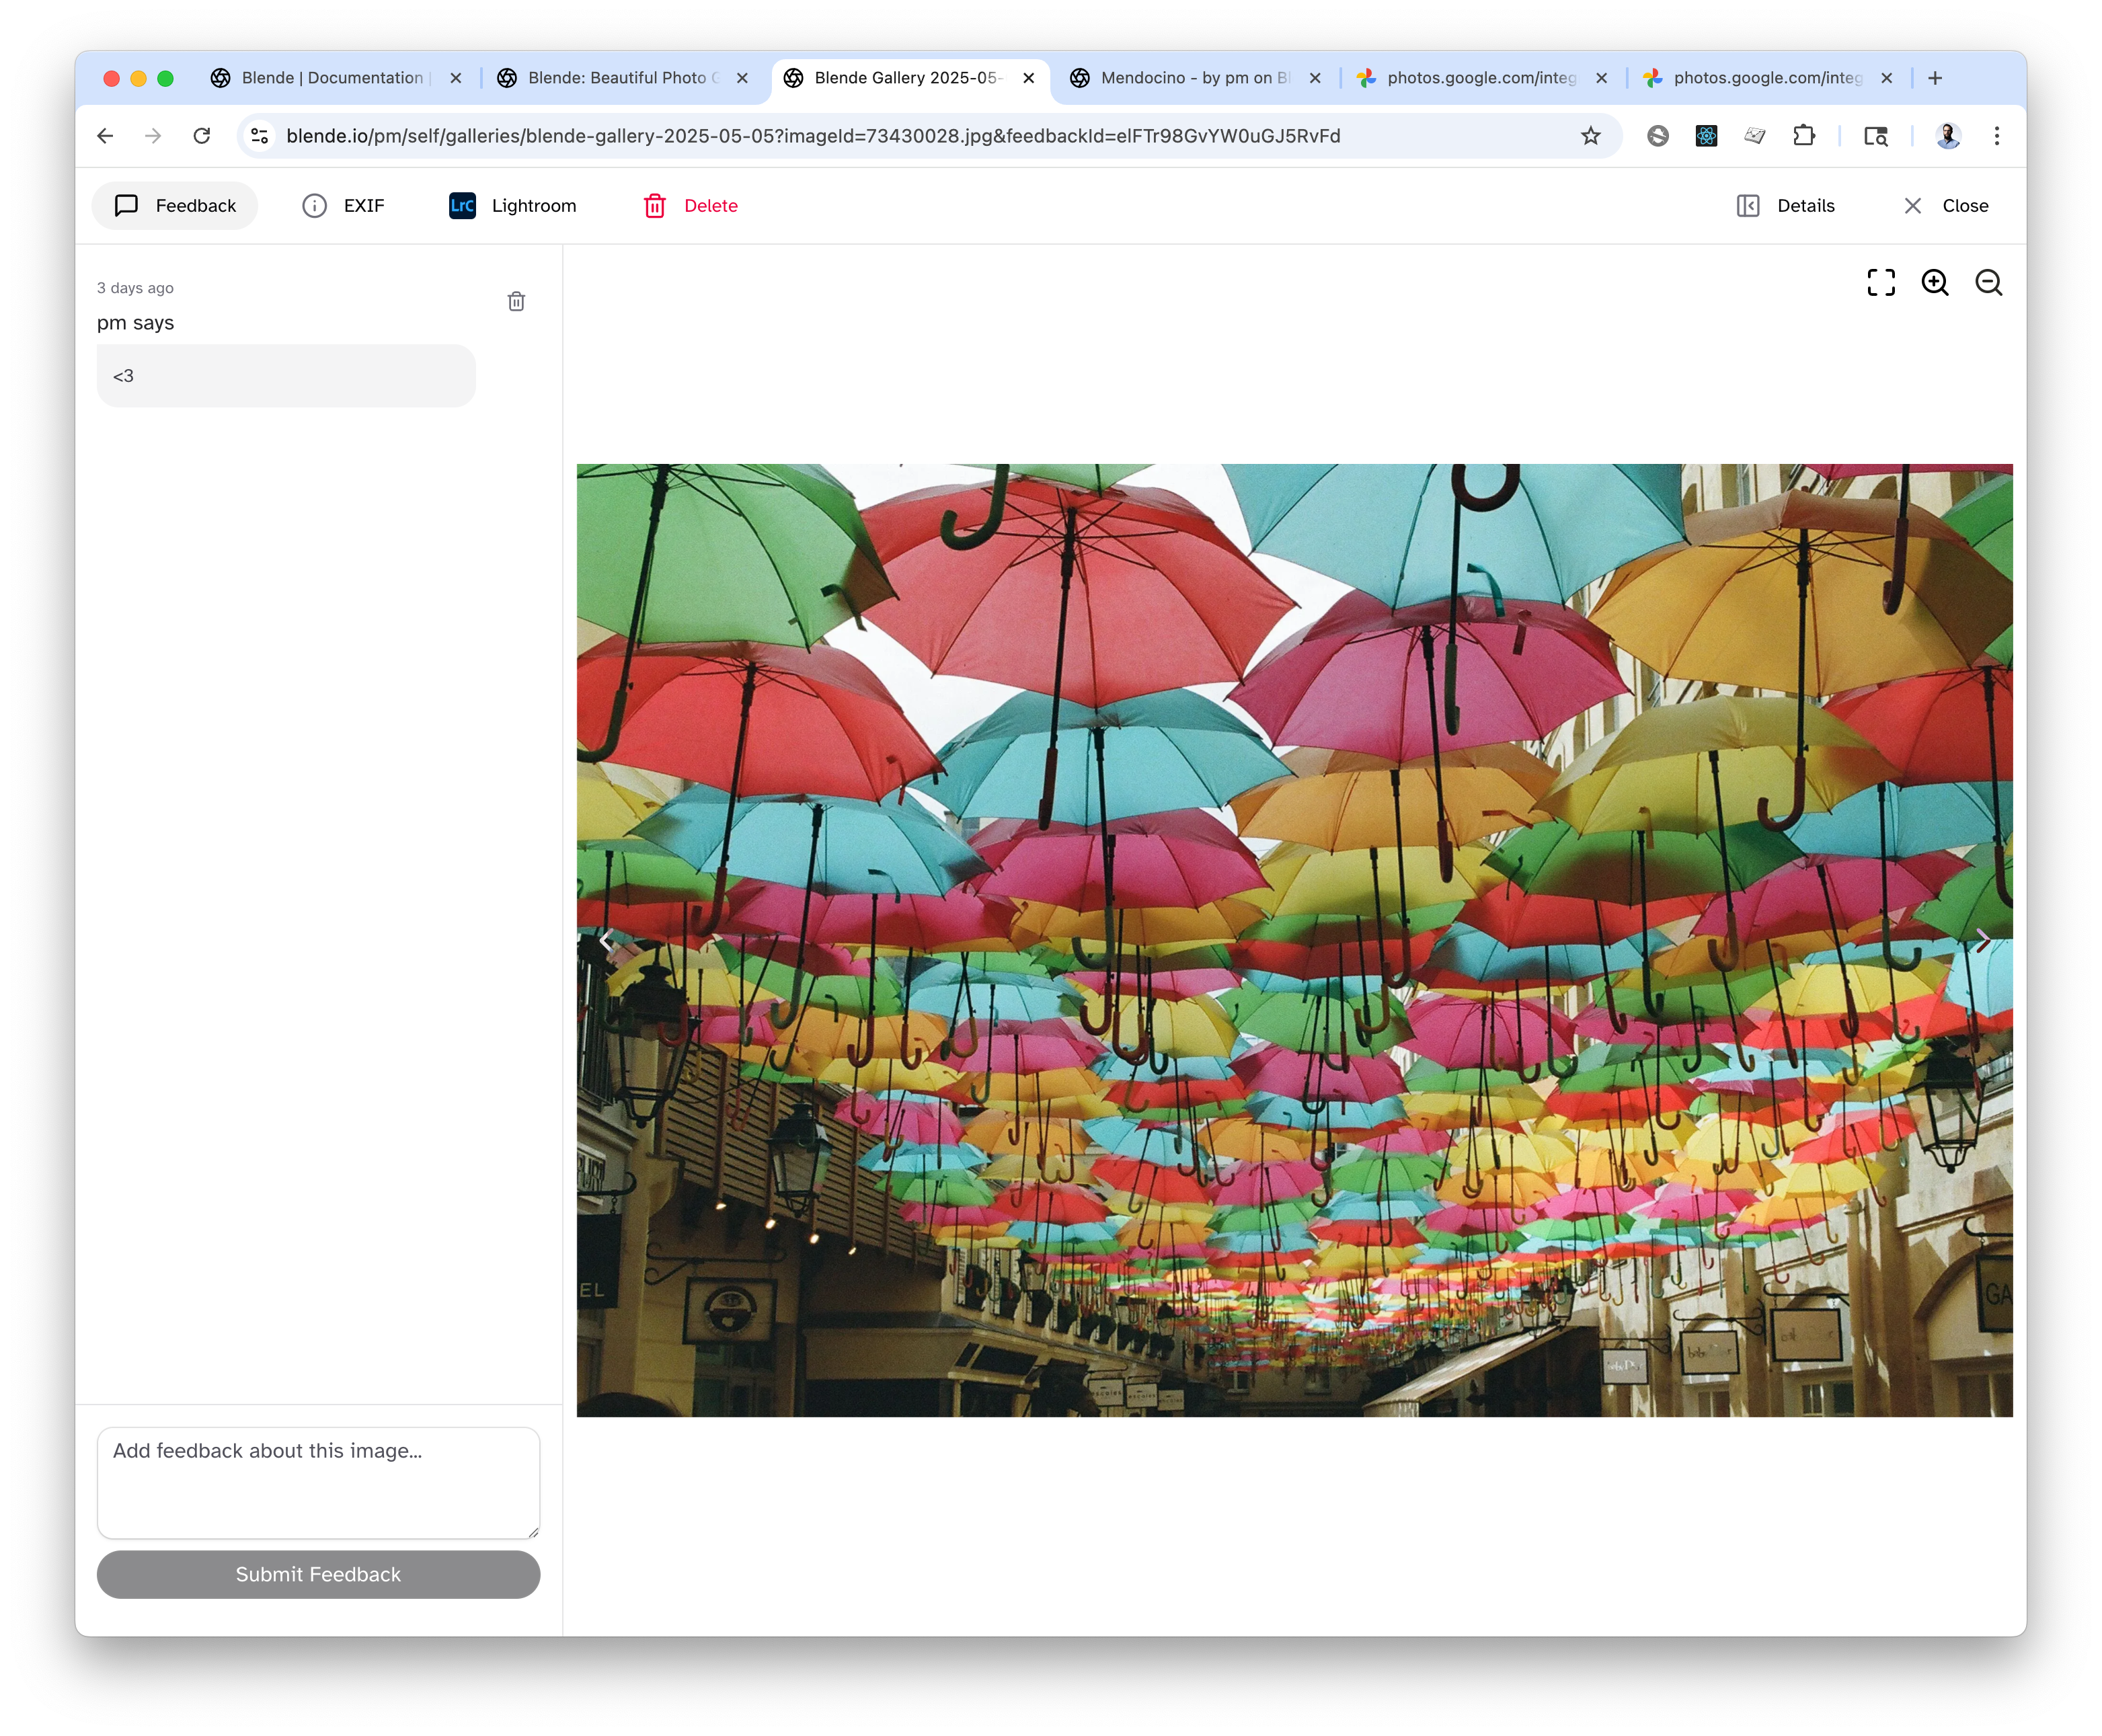Delete the pm feedback comment
The image size is (2102, 1736).
tap(516, 301)
